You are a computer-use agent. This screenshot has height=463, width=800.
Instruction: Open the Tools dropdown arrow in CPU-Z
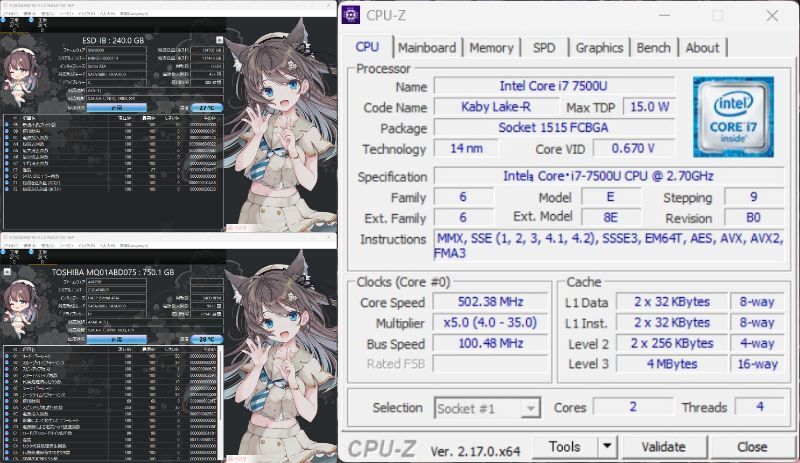pyautogui.click(x=607, y=446)
